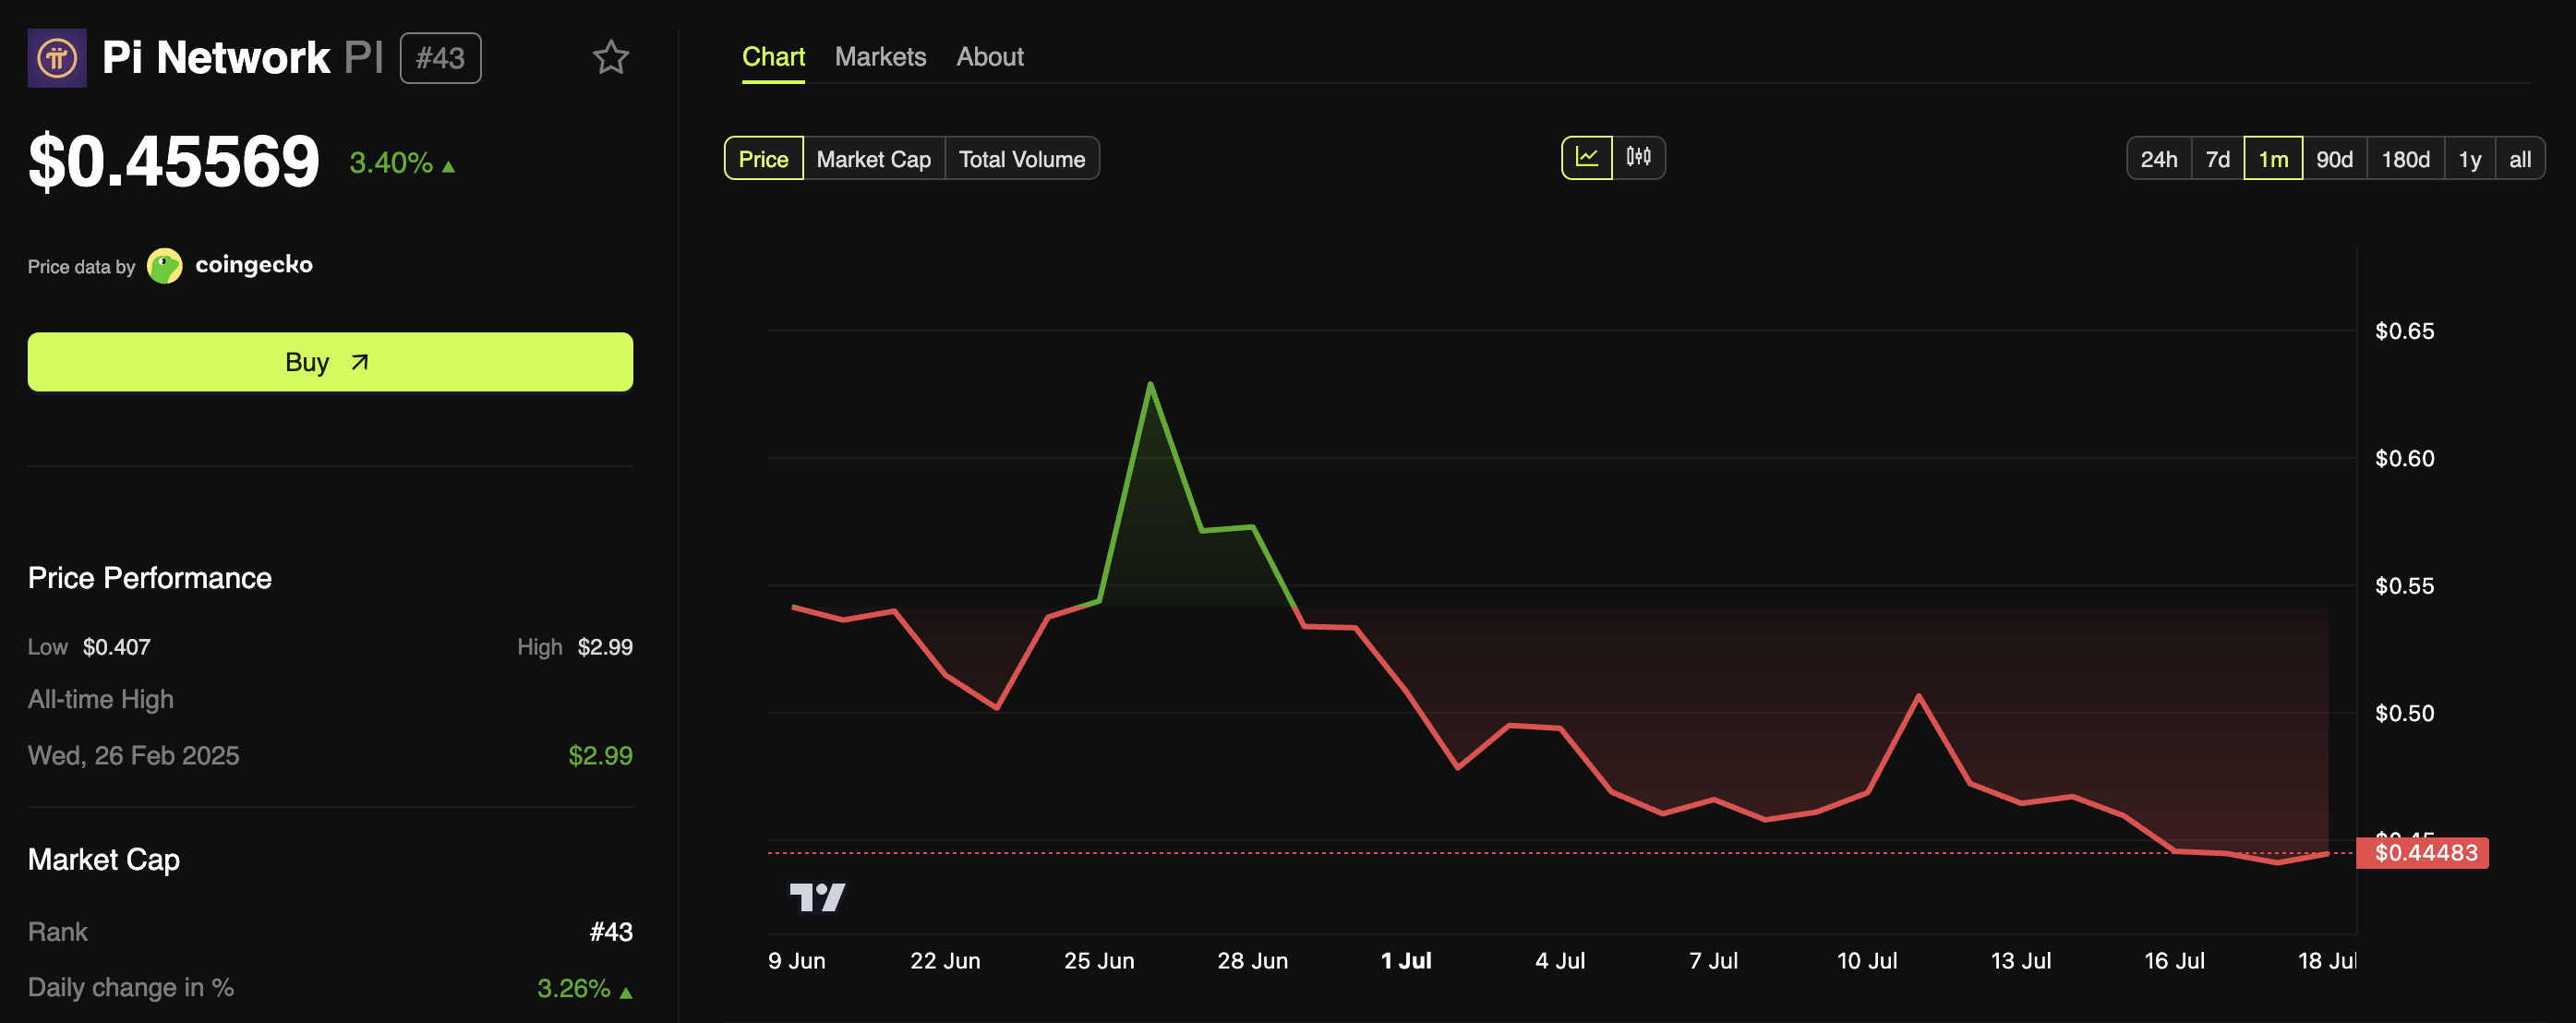
Task: Click the Pi Network coin logo
Action: (x=57, y=58)
